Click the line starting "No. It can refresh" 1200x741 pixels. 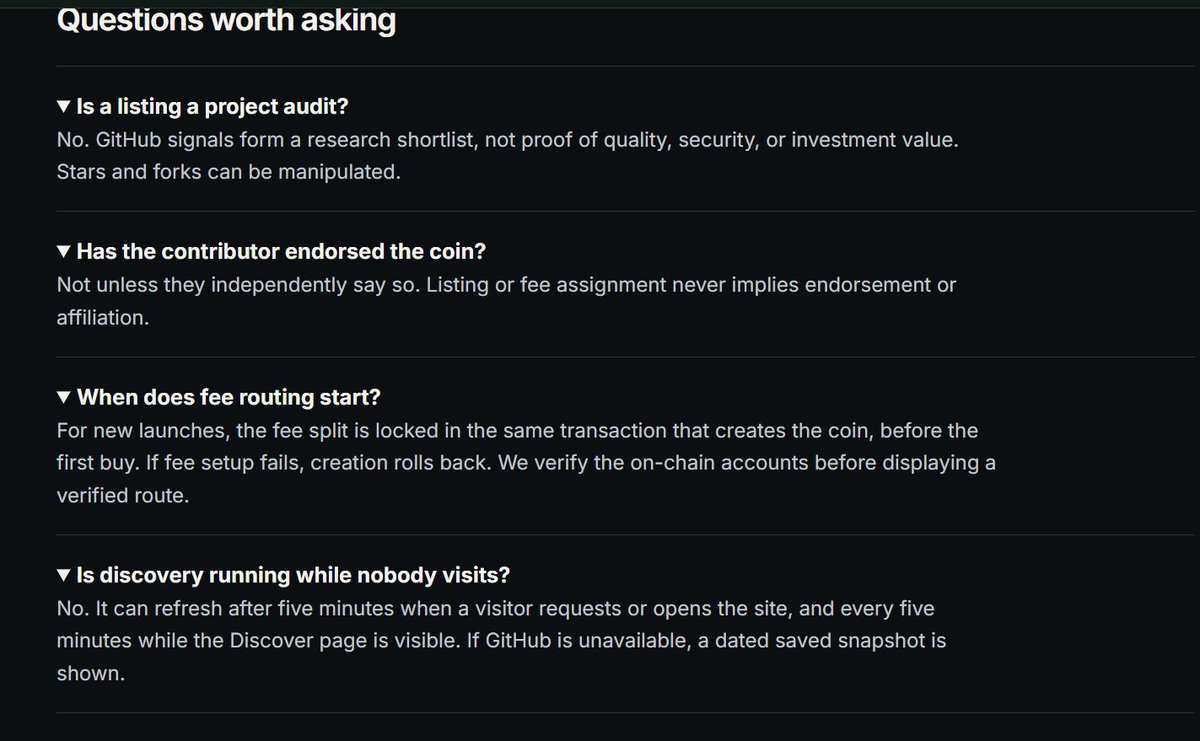point(496,608)
